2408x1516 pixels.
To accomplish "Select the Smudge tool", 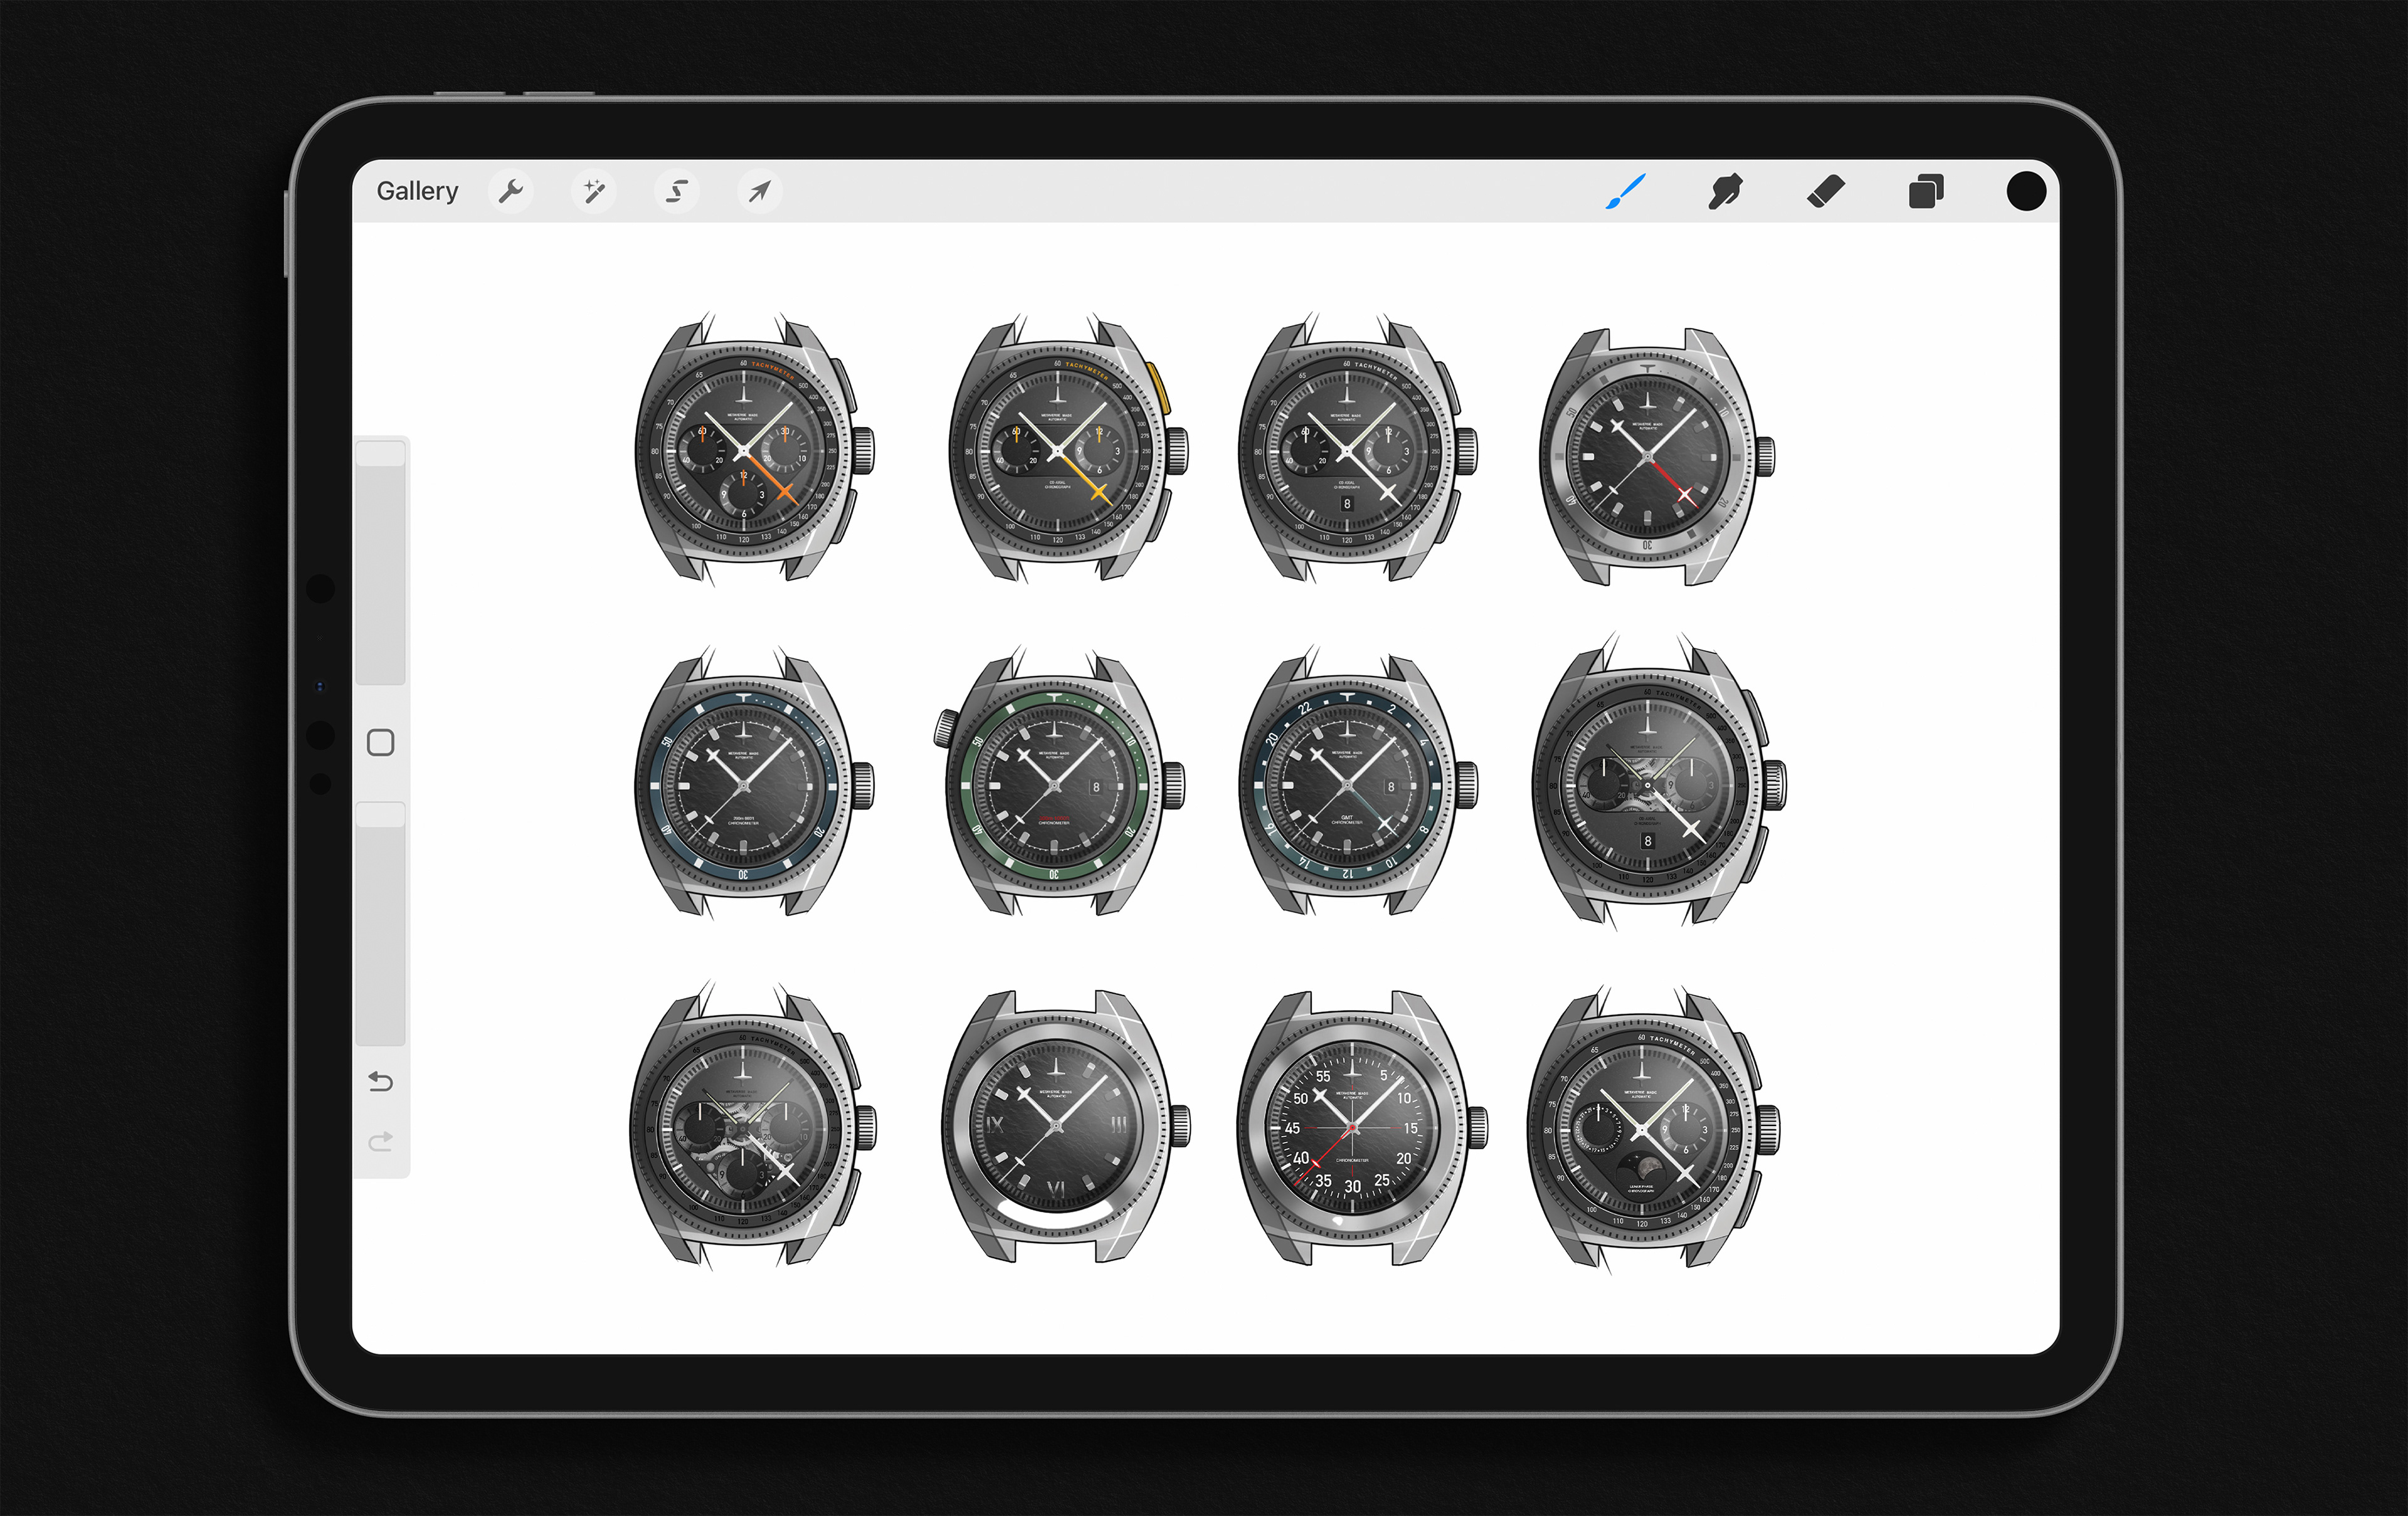I will point(1725,191).
